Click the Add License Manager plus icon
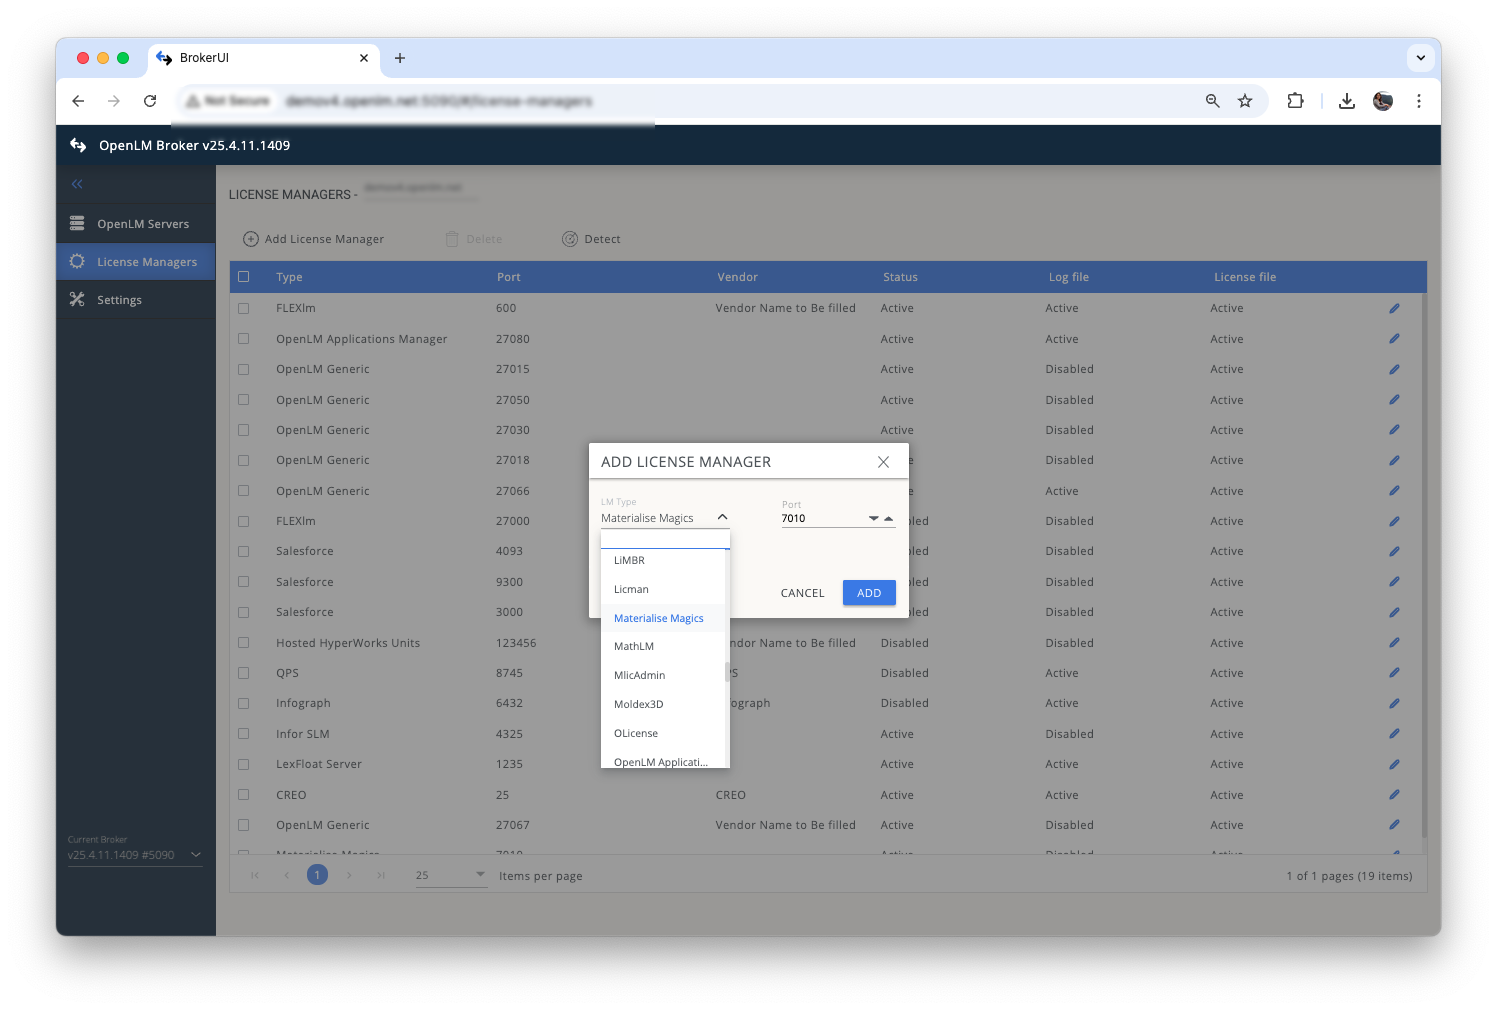Image resolution: width=1497 pixels, height=1010 pixels. [x=249, y=239]
